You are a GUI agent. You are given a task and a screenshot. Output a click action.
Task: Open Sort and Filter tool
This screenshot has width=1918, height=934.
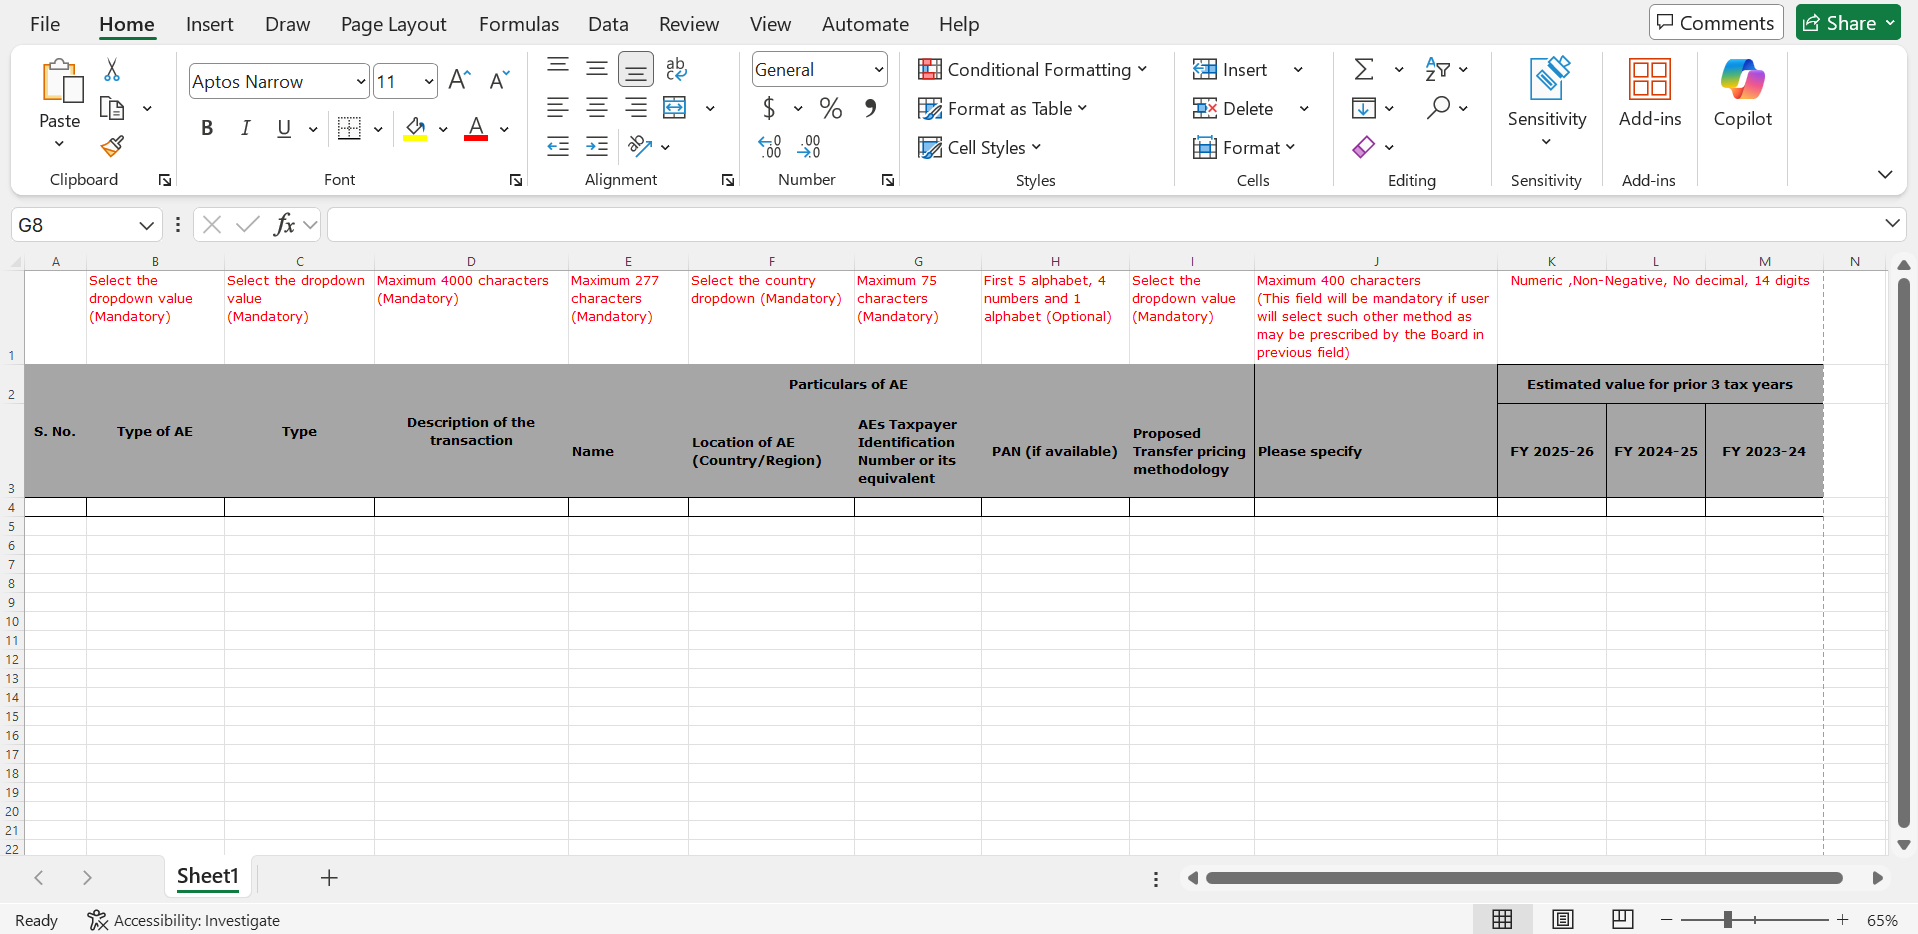1437,69
